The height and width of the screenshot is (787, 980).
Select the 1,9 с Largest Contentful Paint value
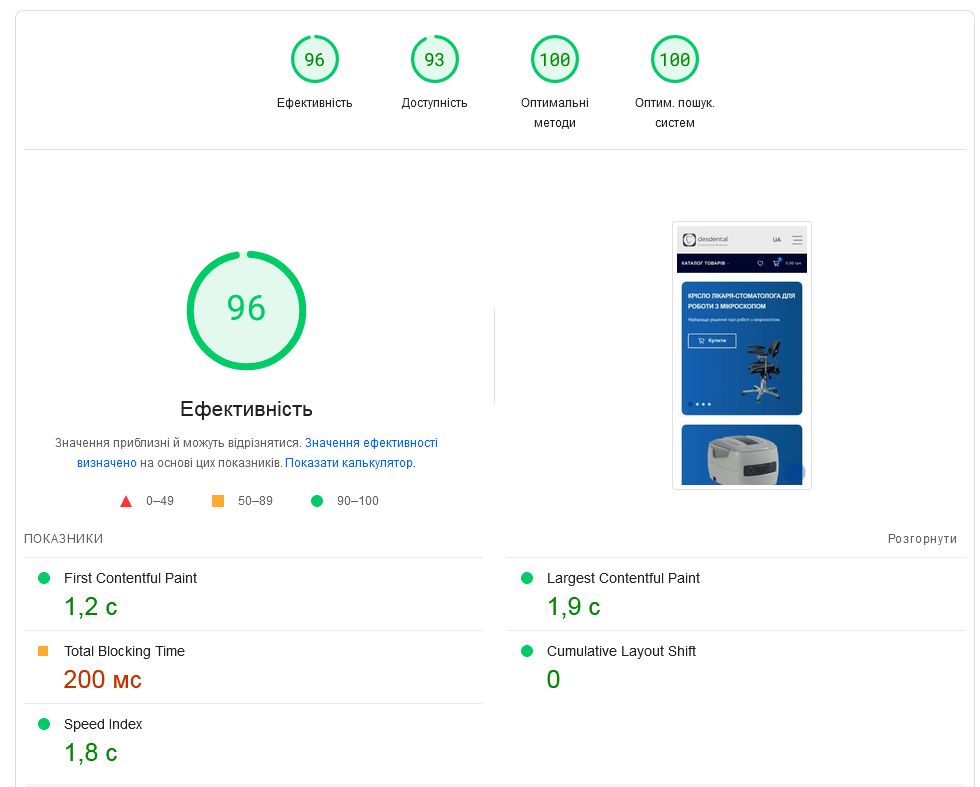click(x=573, y=607)
